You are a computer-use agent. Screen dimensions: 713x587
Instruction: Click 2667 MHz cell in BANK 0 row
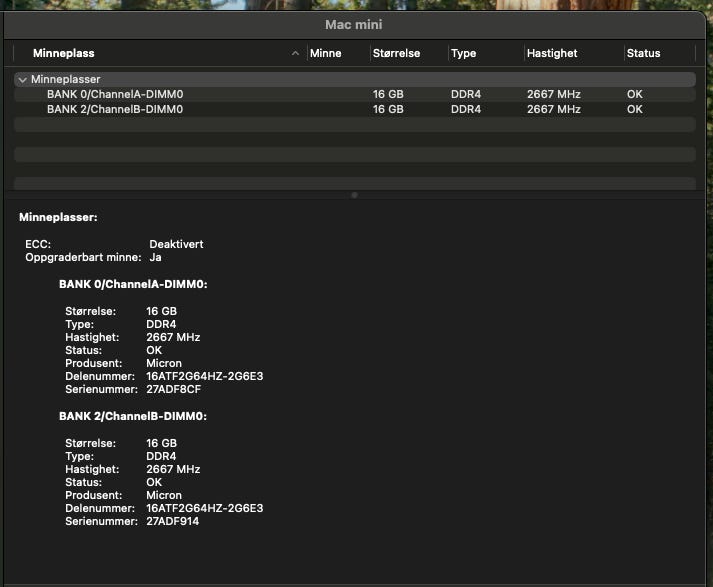click(x=553, y=94)
